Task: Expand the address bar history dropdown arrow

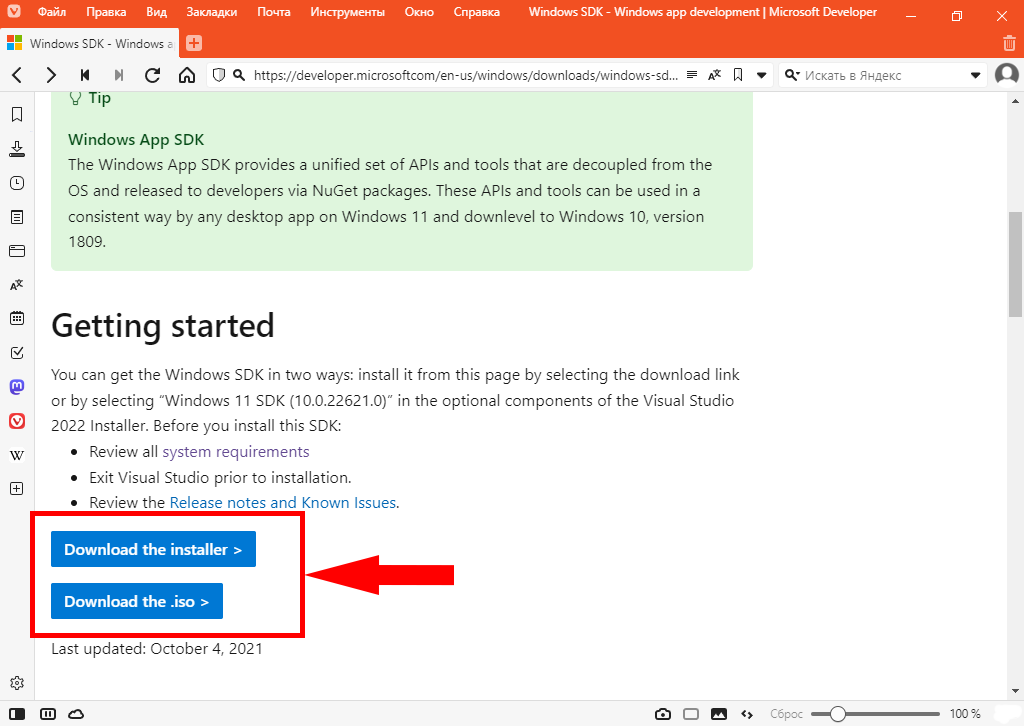Action: tap(762, 75)
